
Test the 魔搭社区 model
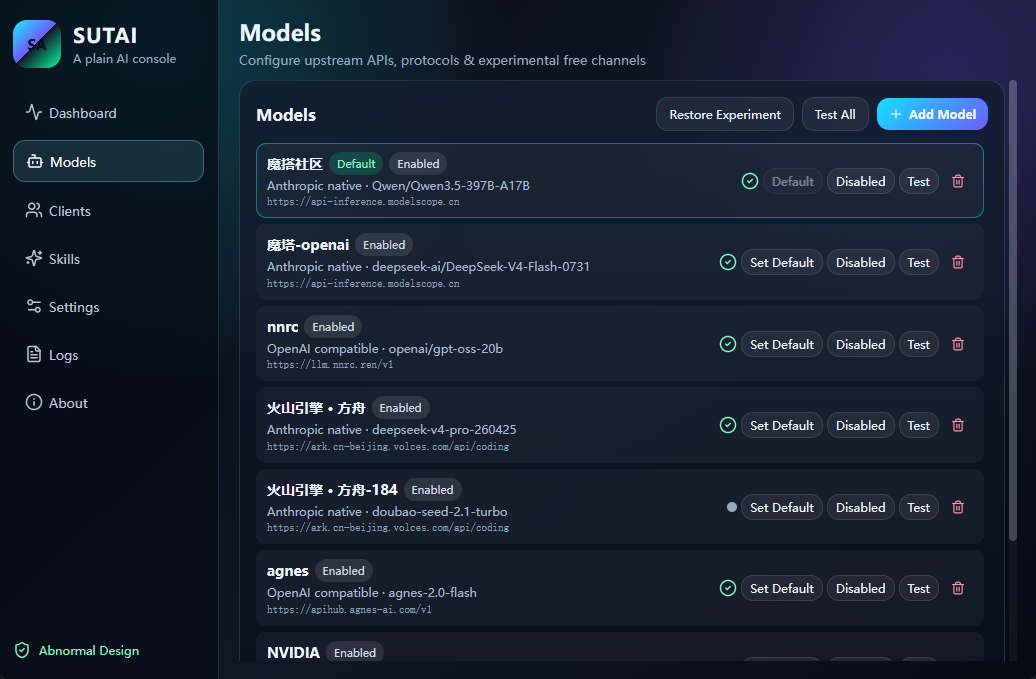click(918, 181)
